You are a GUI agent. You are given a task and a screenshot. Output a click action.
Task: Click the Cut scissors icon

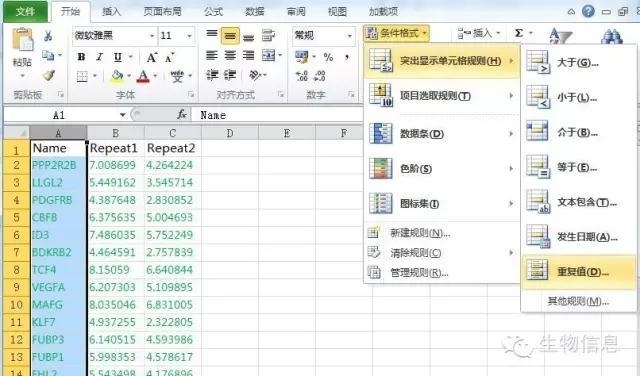pyautogui.click(x=48, y=36)
